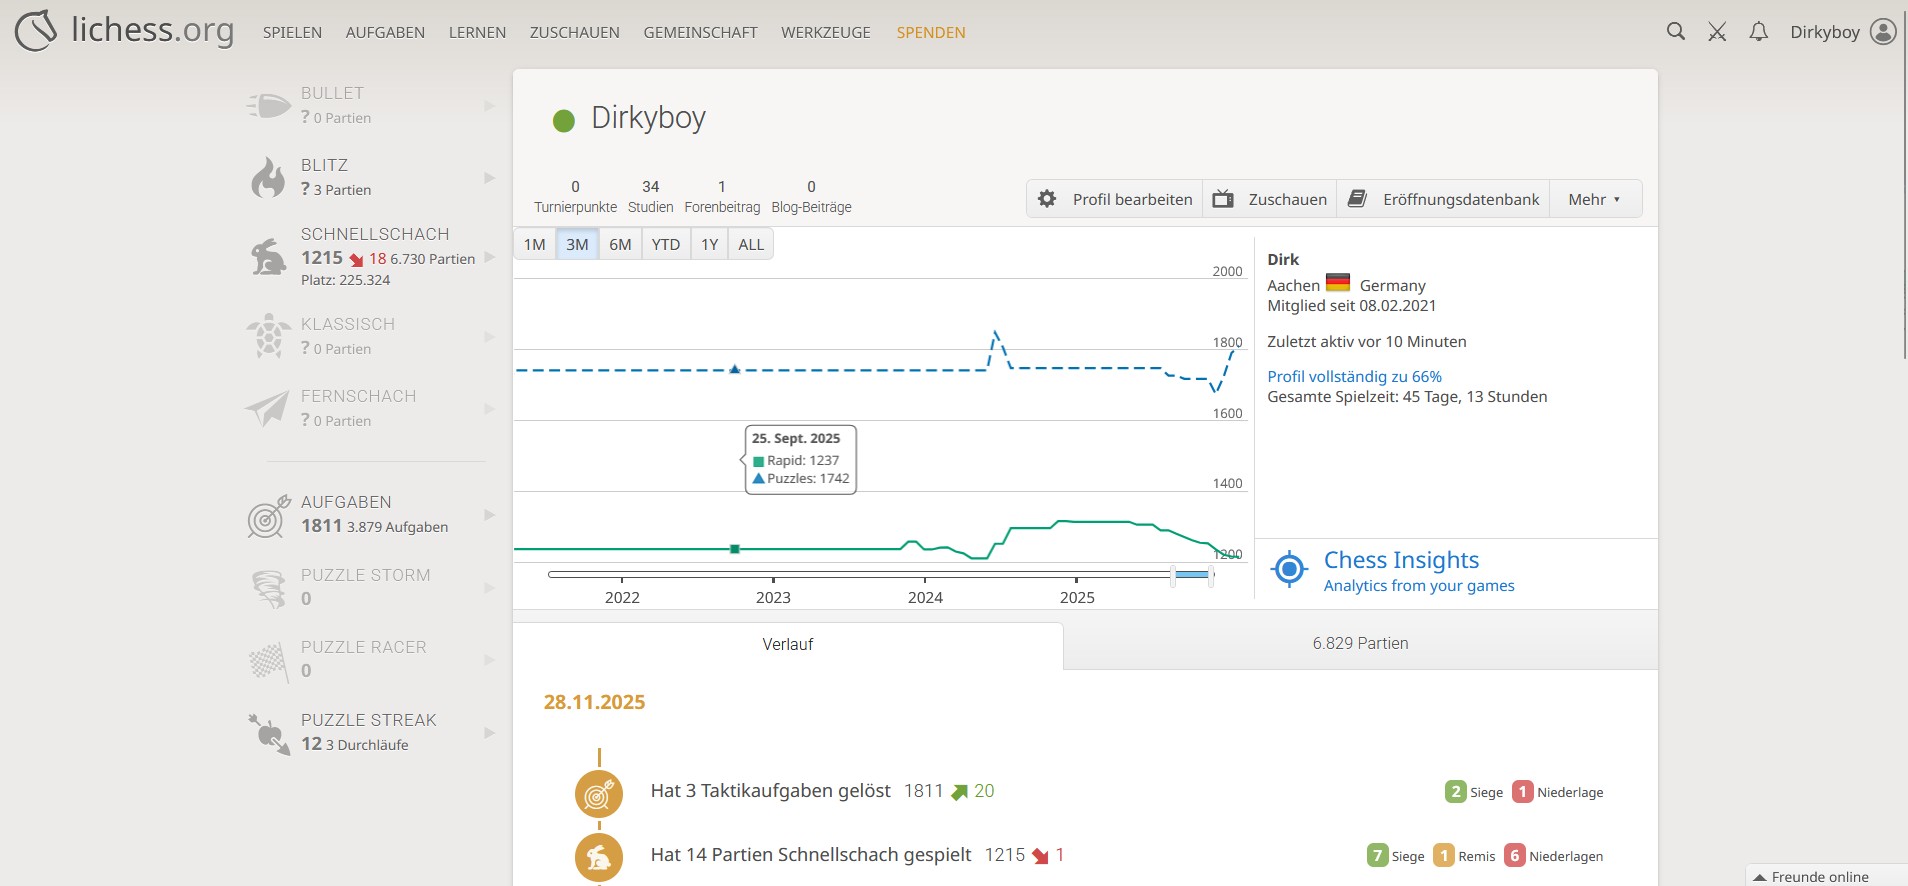Click the crossed swords challenge icon

pyautogui.click(x=1717, y=32)
